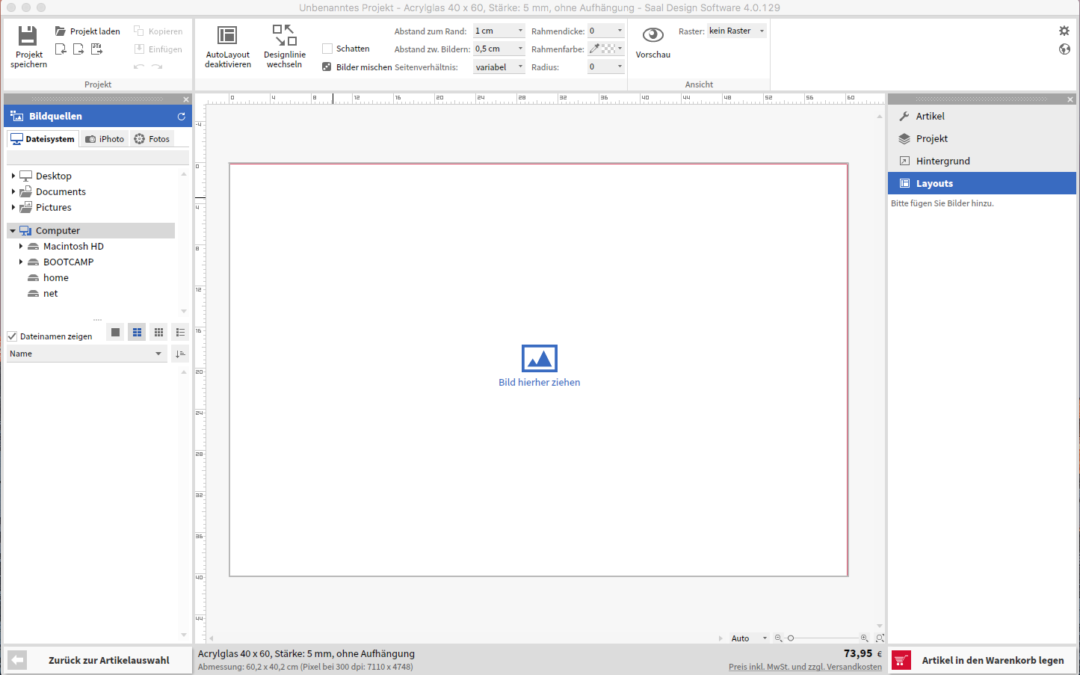Screen dimensions: 1080x675
Task: Select the net drive entry
Action: 43,293
